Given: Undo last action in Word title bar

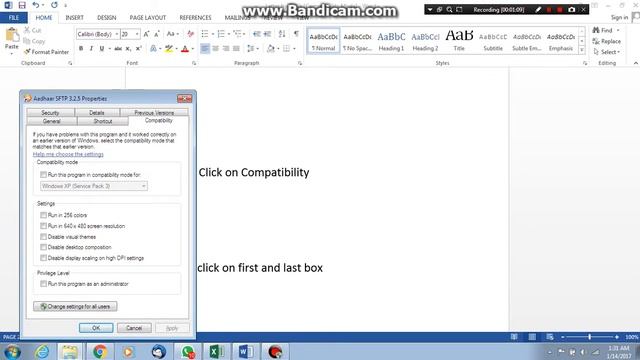Looking at the screenshot, I should pyautogui.click(x=36, y=5).
